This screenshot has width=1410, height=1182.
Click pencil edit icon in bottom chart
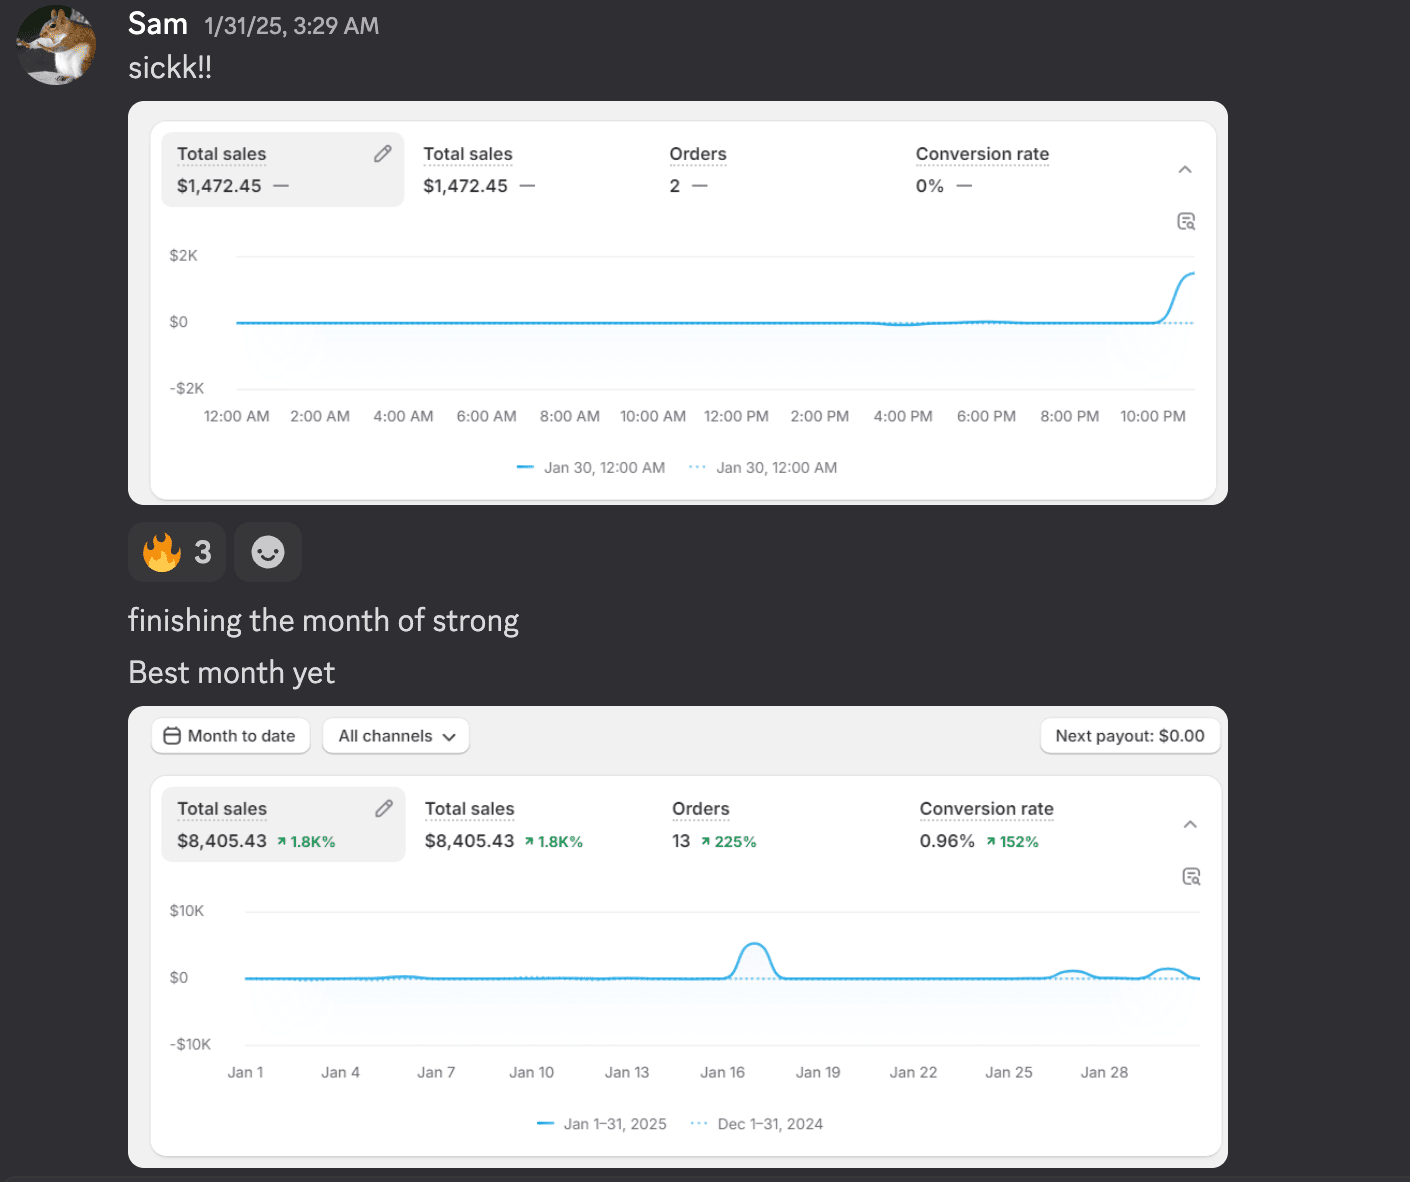(x=384, y=809)
